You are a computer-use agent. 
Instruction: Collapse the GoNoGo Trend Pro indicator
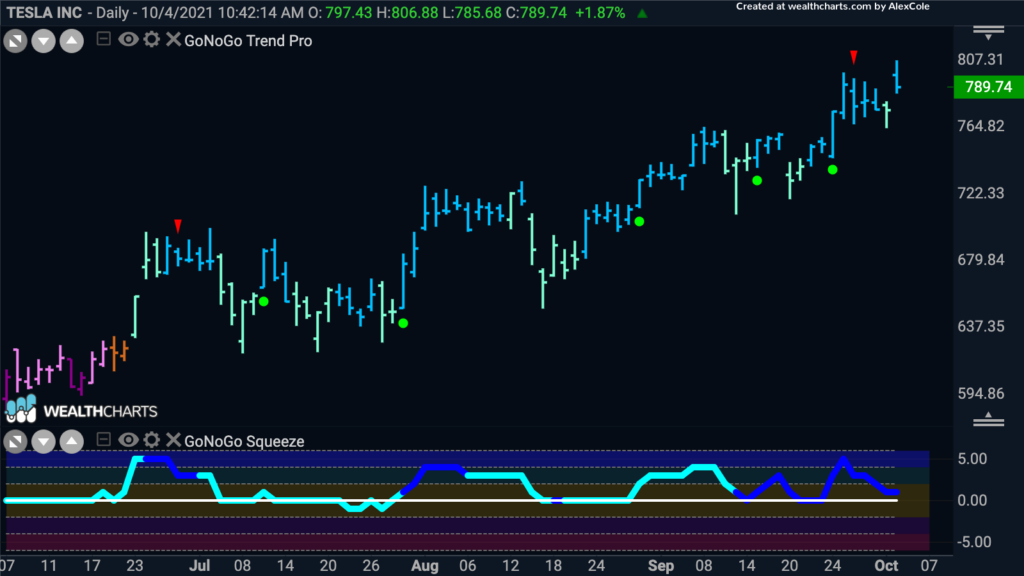(x=103, y=39)
